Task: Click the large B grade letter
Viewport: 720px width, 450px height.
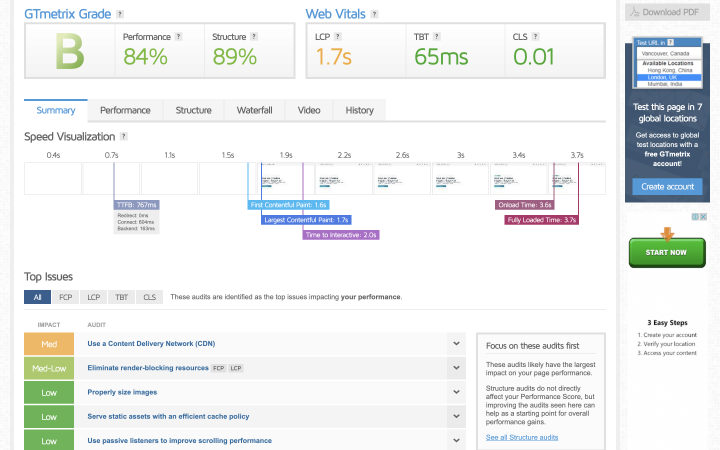Action: pyautogui.click(x=70, y=51)
